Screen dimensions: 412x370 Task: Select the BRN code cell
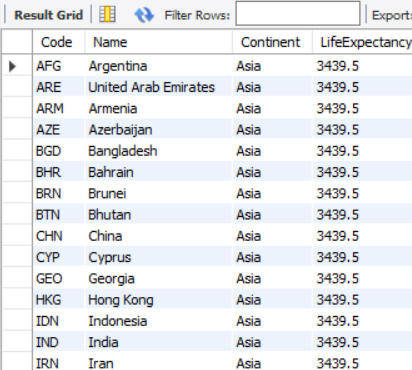pos(59,193)
